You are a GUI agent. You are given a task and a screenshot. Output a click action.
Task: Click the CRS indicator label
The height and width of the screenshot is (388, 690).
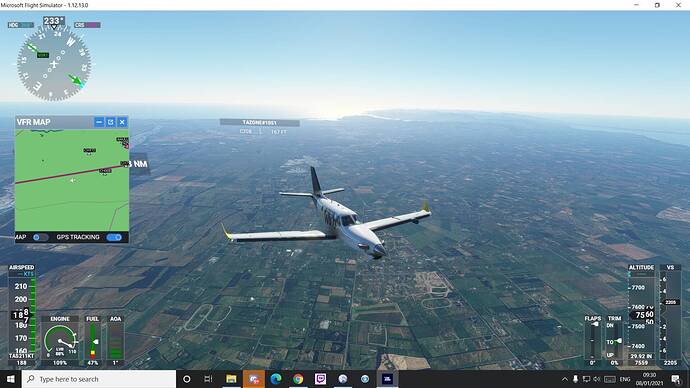(x=87, y=25)
